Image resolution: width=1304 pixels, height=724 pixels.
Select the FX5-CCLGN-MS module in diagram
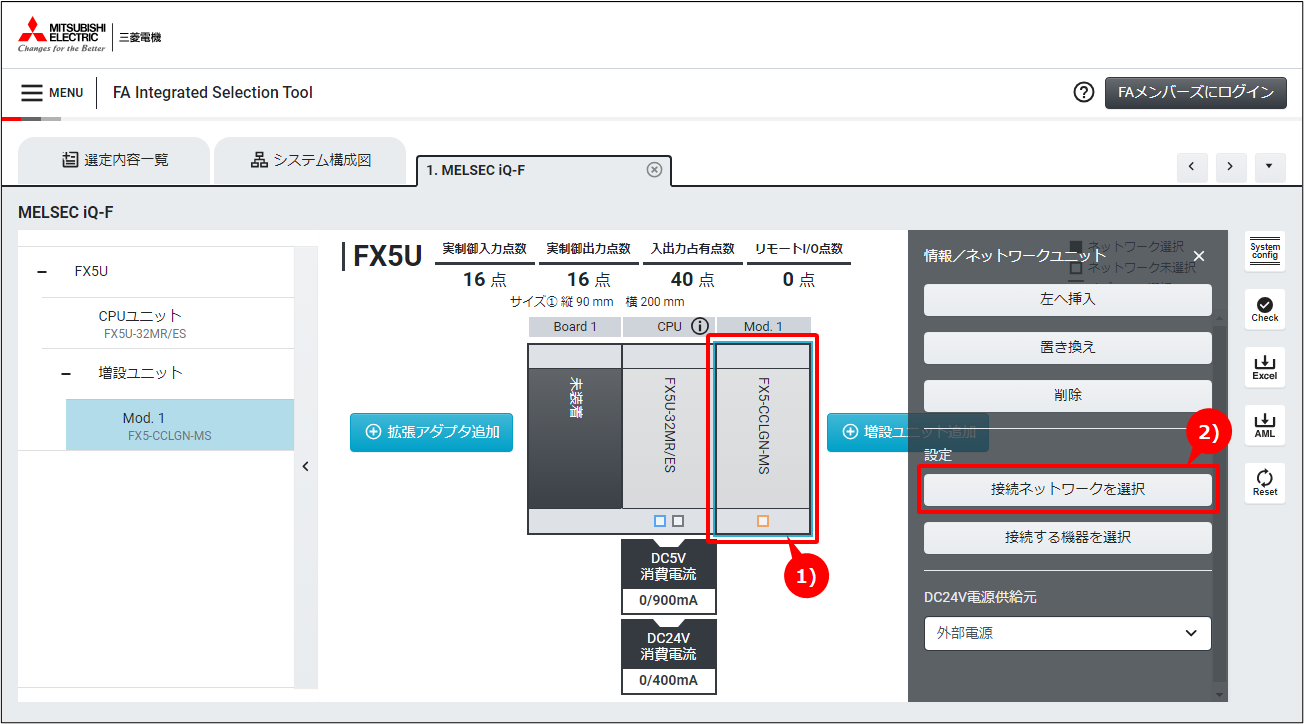[x=763, y=438]
